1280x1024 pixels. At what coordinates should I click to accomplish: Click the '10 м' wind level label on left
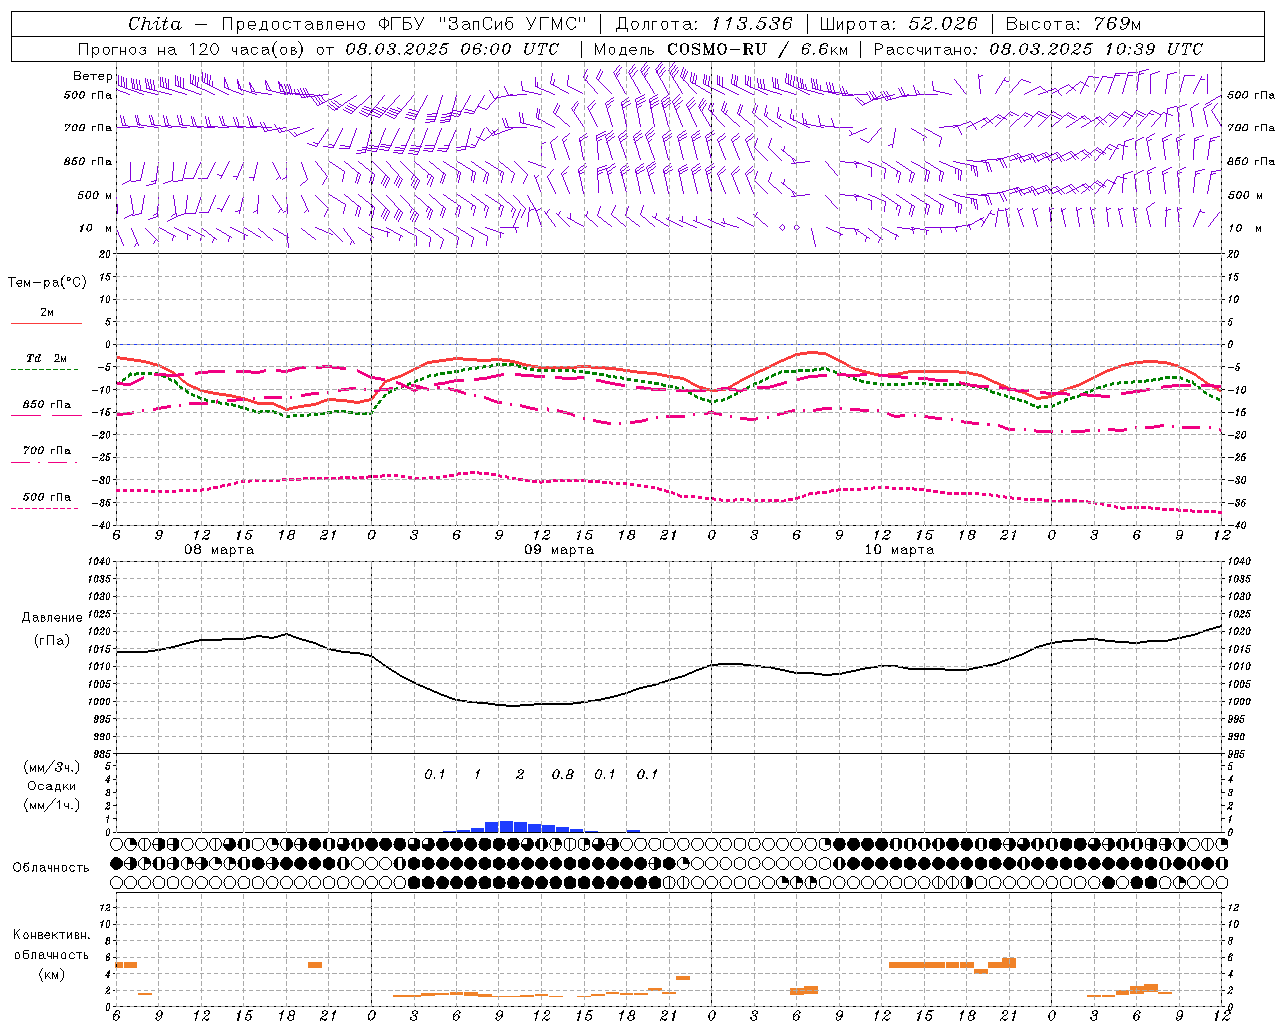pyautogui.click(x=95, y=228)
